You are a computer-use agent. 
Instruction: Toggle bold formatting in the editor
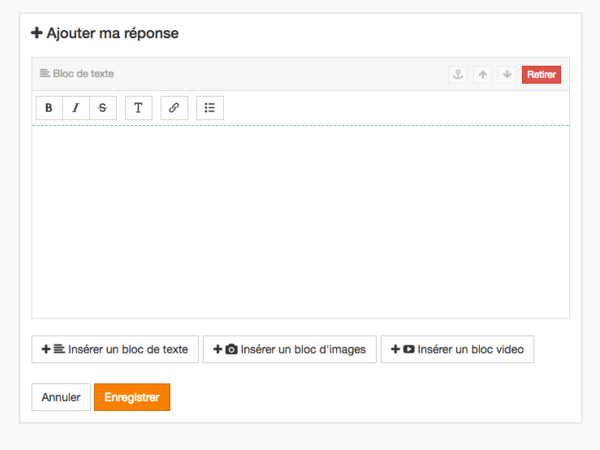[49, 108]
